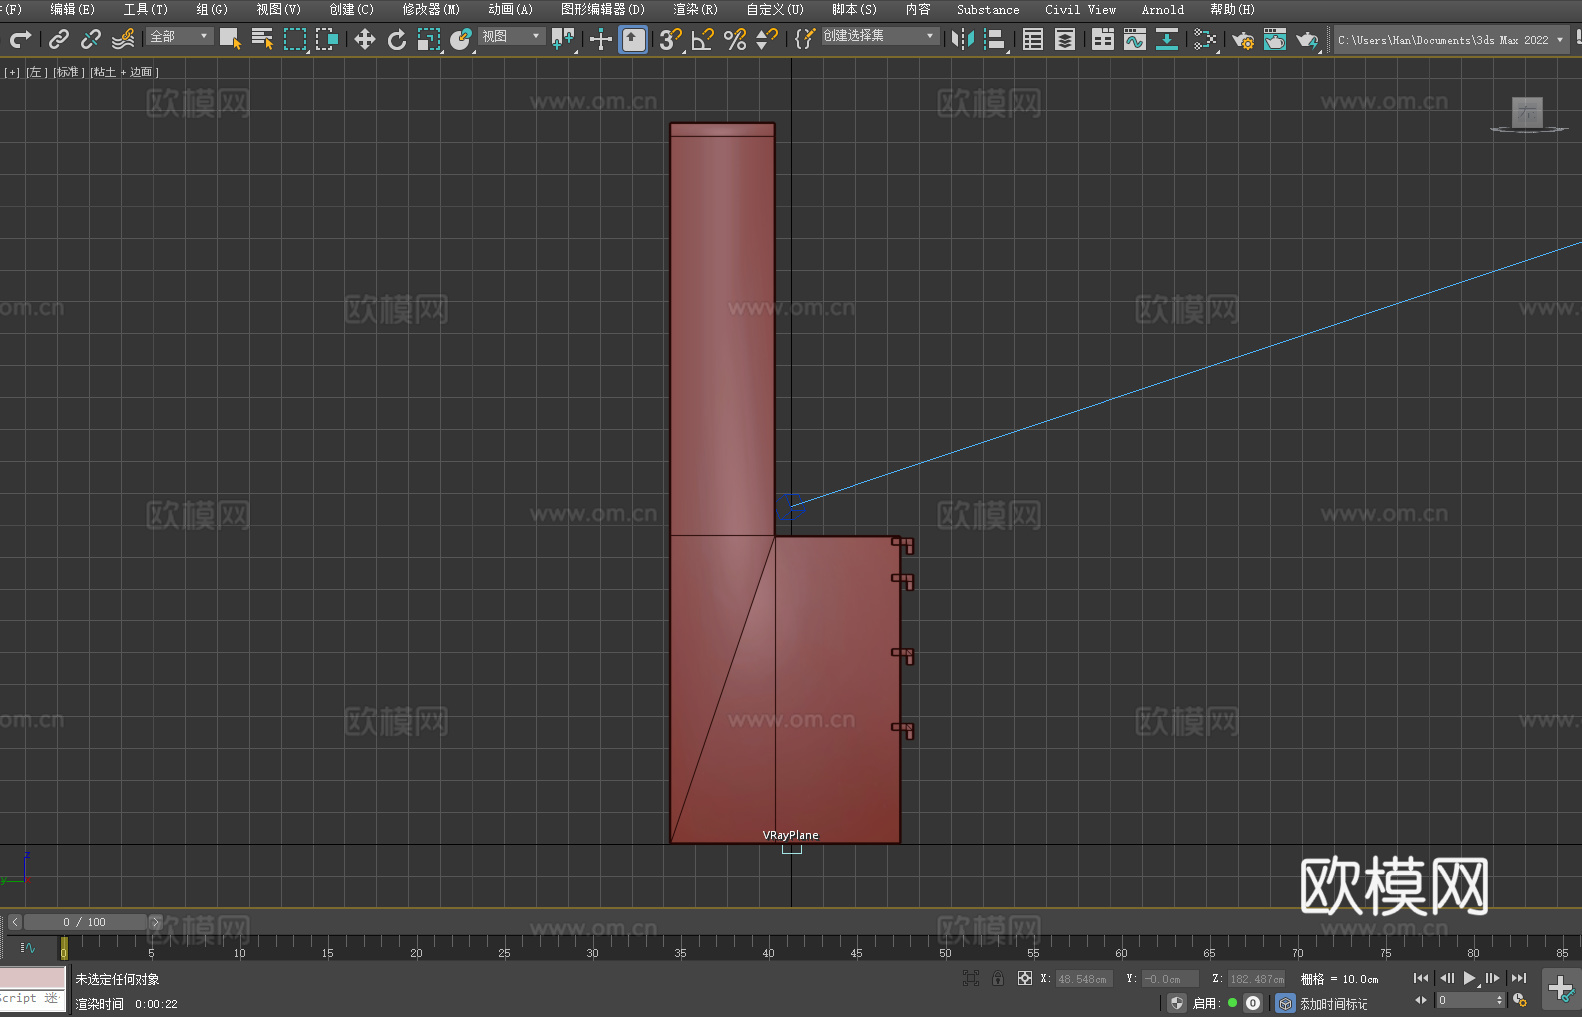Open the 渲染(R) menu
The height and width of the screenshot is (1017, 1582).
695,9
